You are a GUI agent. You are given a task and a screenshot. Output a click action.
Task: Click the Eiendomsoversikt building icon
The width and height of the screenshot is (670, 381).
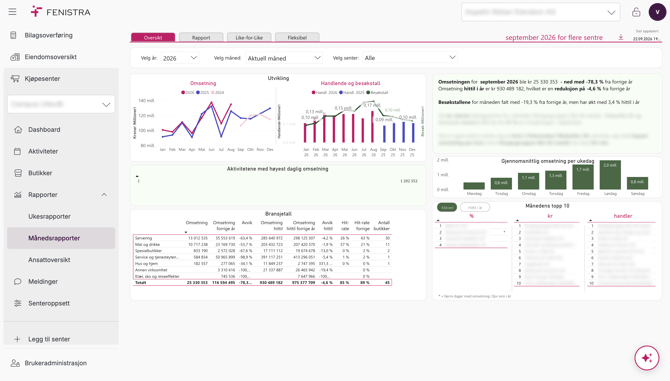(15, 57)
